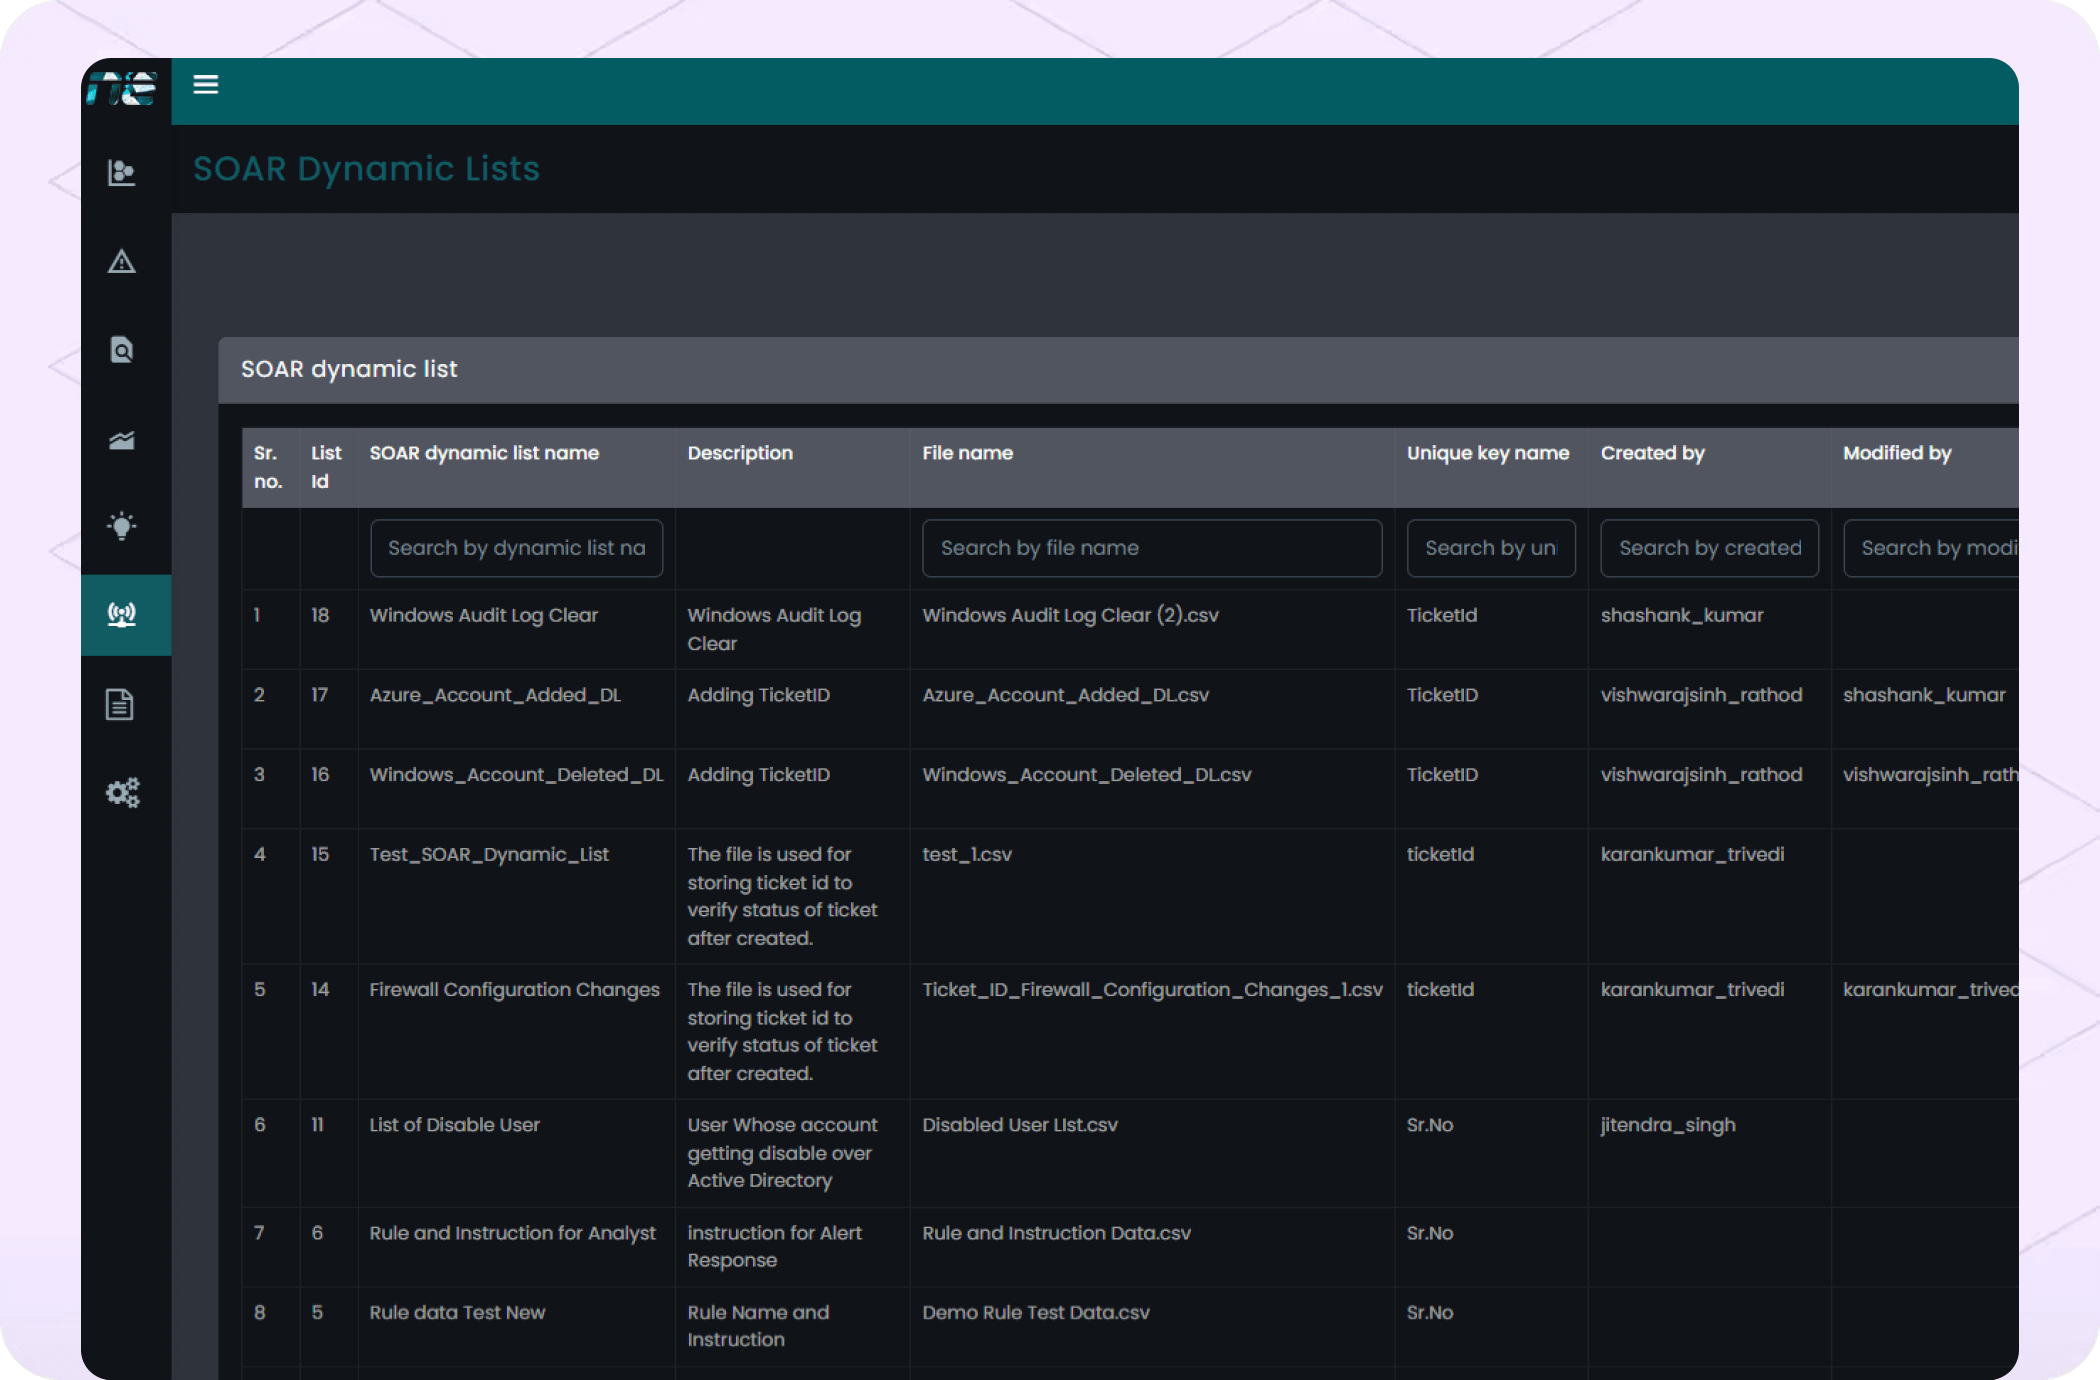Click the company logo at top left
The width and height of the screenshot is (2100, 1380).
pyautogui.click(x=122, y=88)
